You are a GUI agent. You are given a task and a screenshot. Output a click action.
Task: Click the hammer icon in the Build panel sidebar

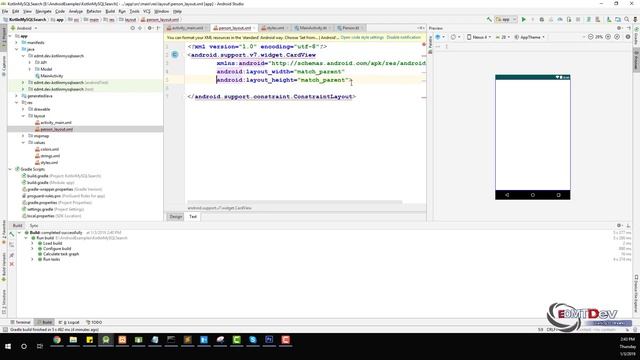(x=11, y=235)
